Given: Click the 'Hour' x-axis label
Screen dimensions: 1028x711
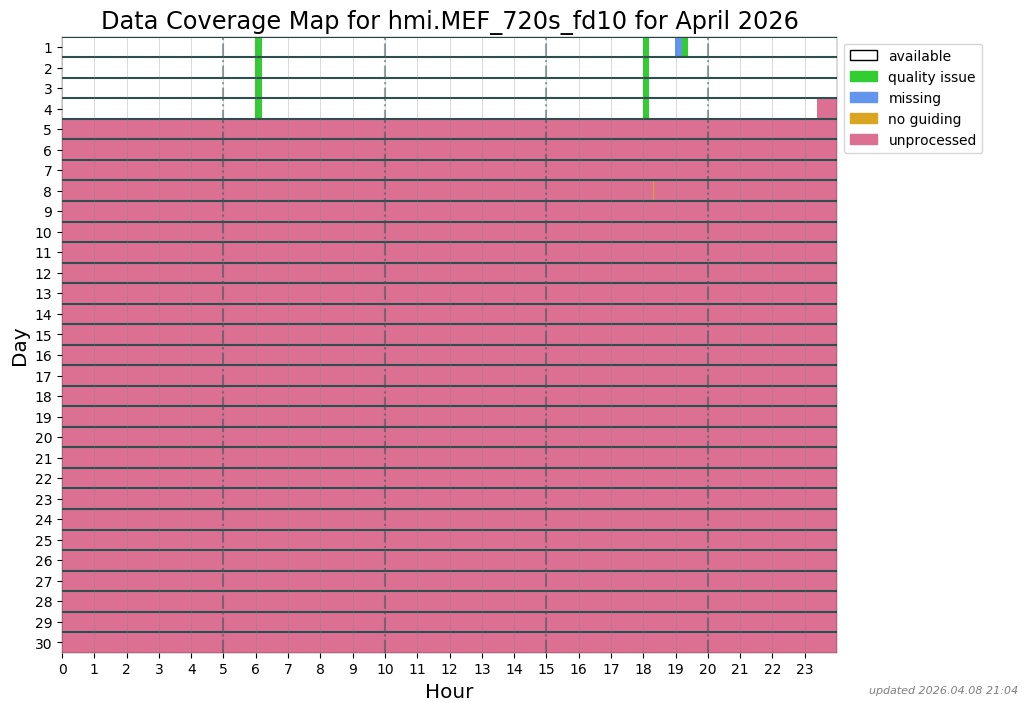Looking at the screenshot, I should coord(449,692).
